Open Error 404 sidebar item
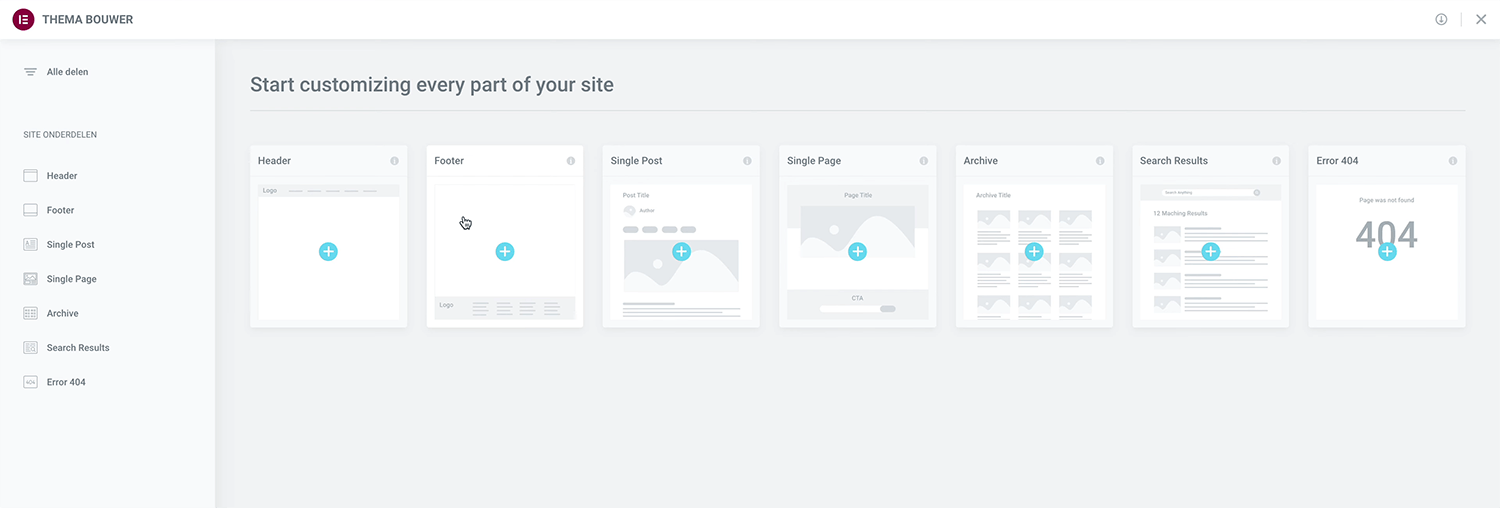Screen dimensions: 1500x508 click(x=66, y=382)
